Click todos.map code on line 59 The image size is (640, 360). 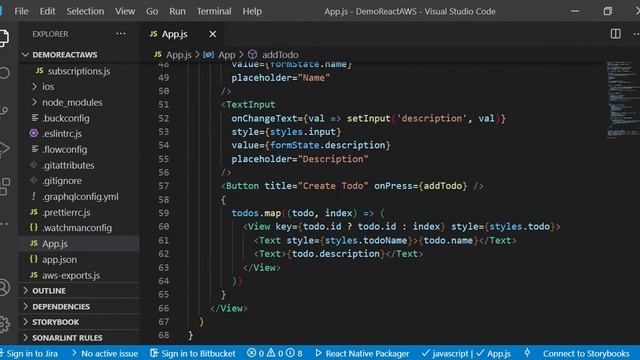tap(256, 213)
